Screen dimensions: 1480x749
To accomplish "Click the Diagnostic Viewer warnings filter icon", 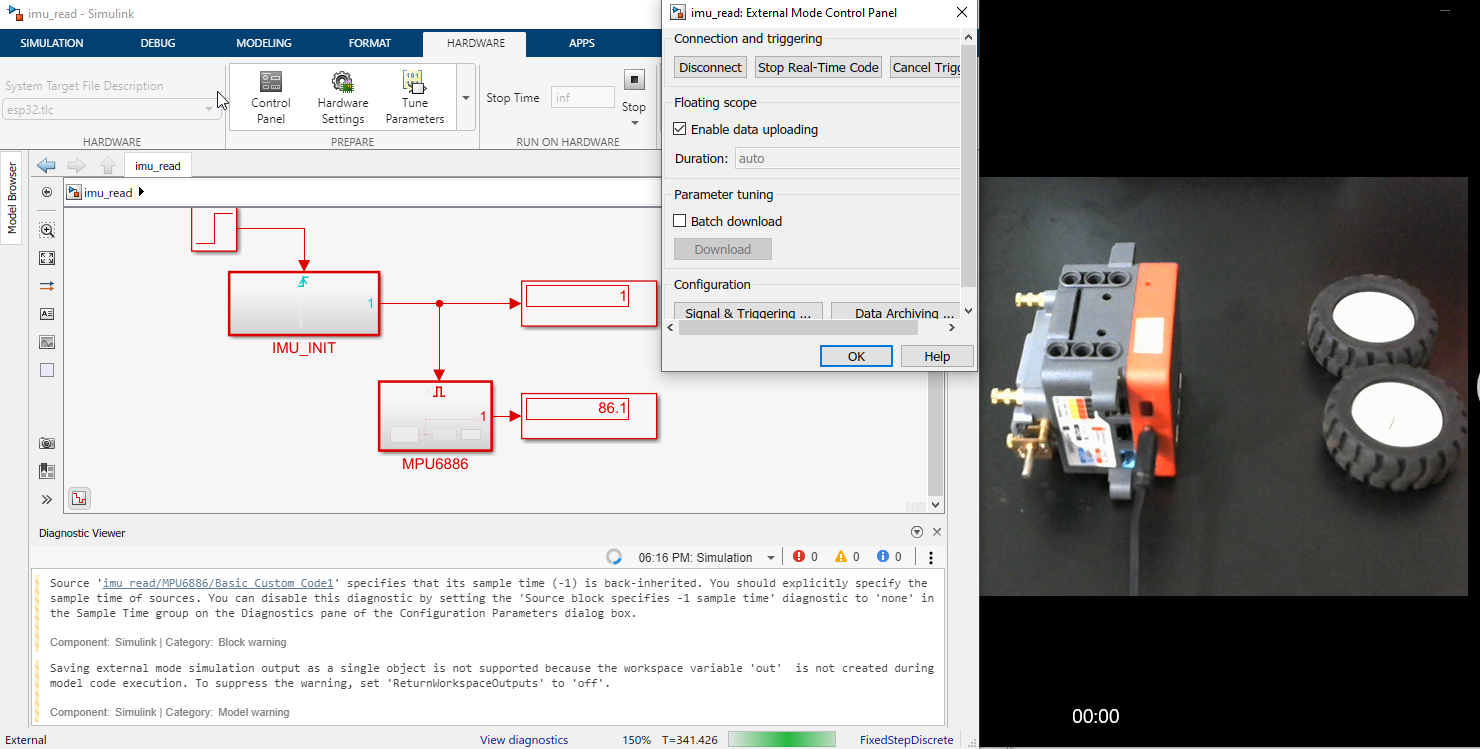I will click(x=841, y=557).
